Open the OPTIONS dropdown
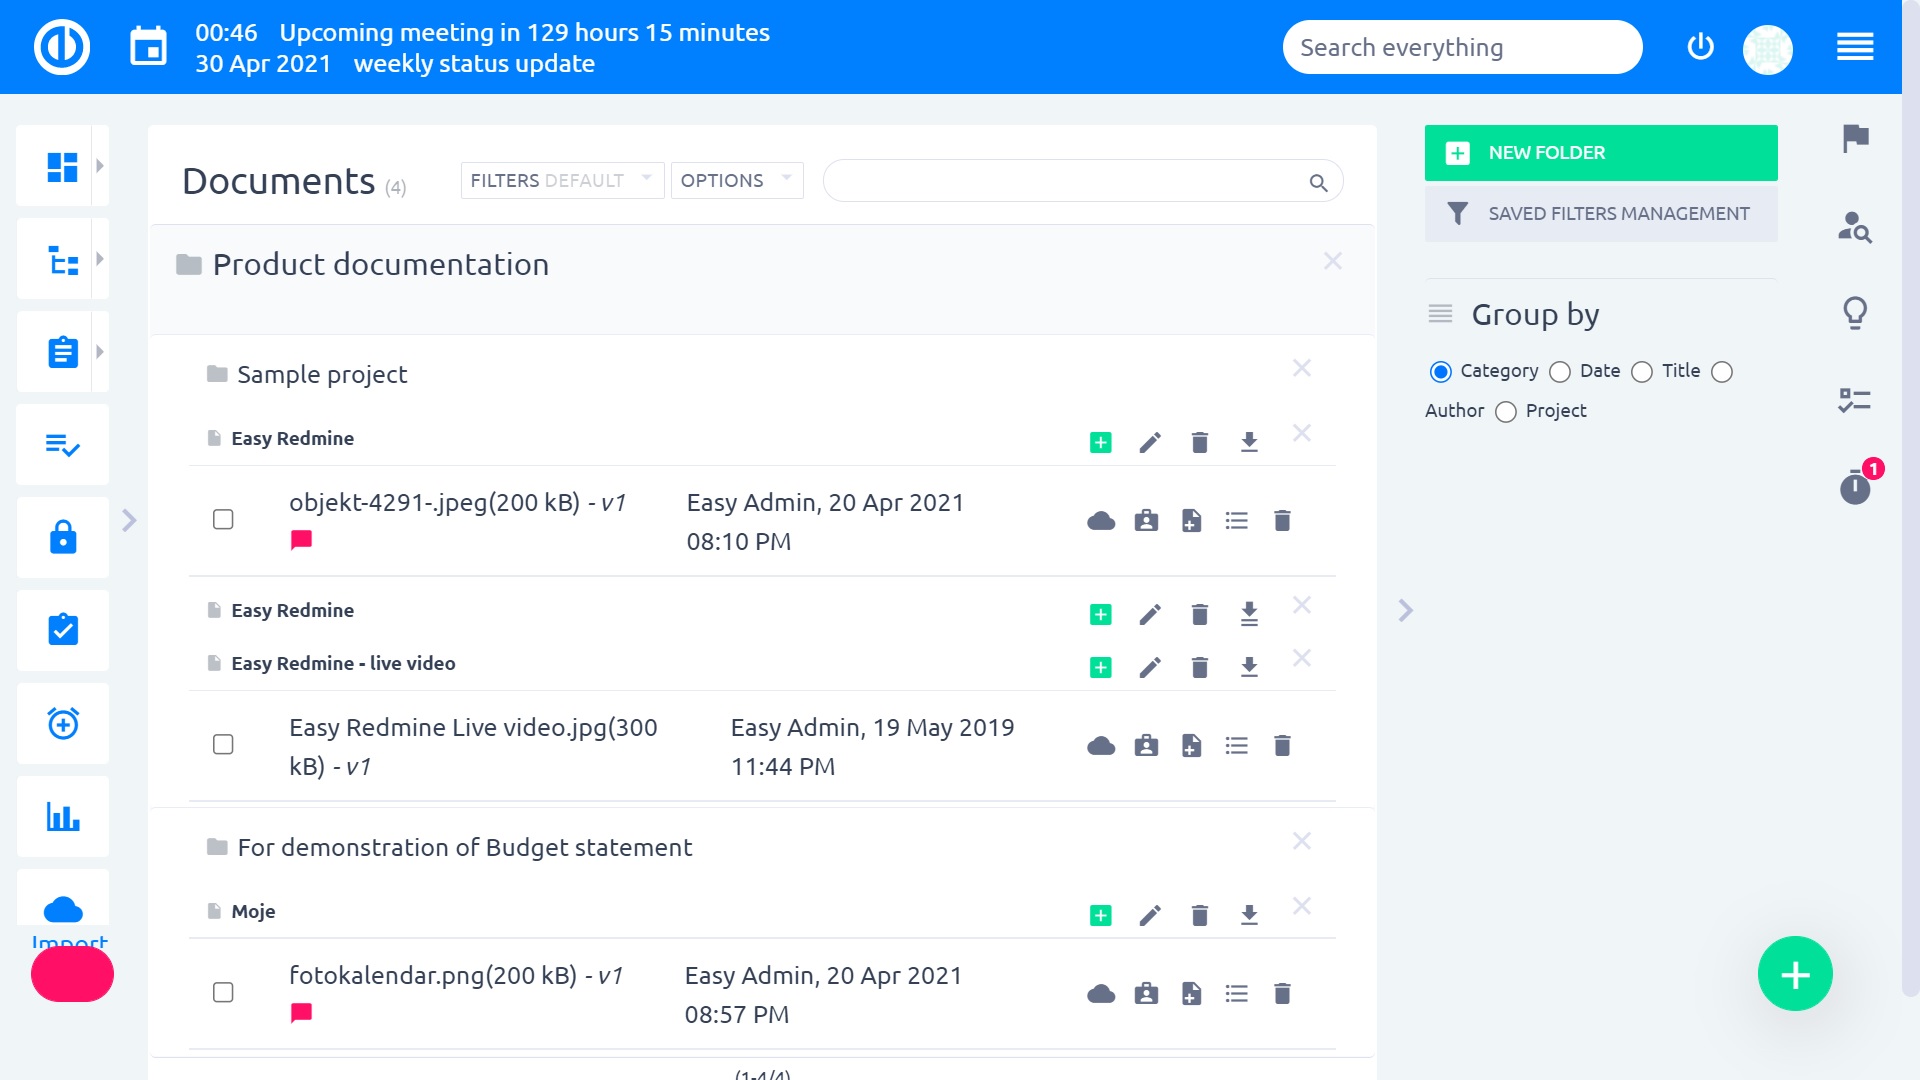Image resolution: width=1920 pixels, height=1080 pixels. pyautogui.click(x=737, y=180)
